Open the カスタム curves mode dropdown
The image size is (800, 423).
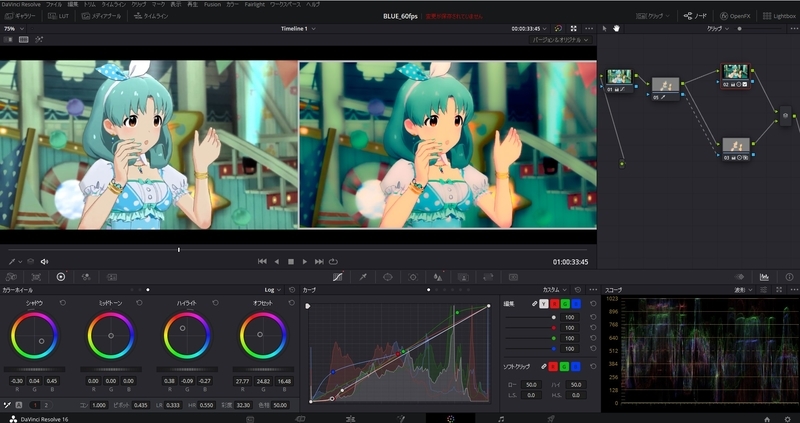[555, 290]
